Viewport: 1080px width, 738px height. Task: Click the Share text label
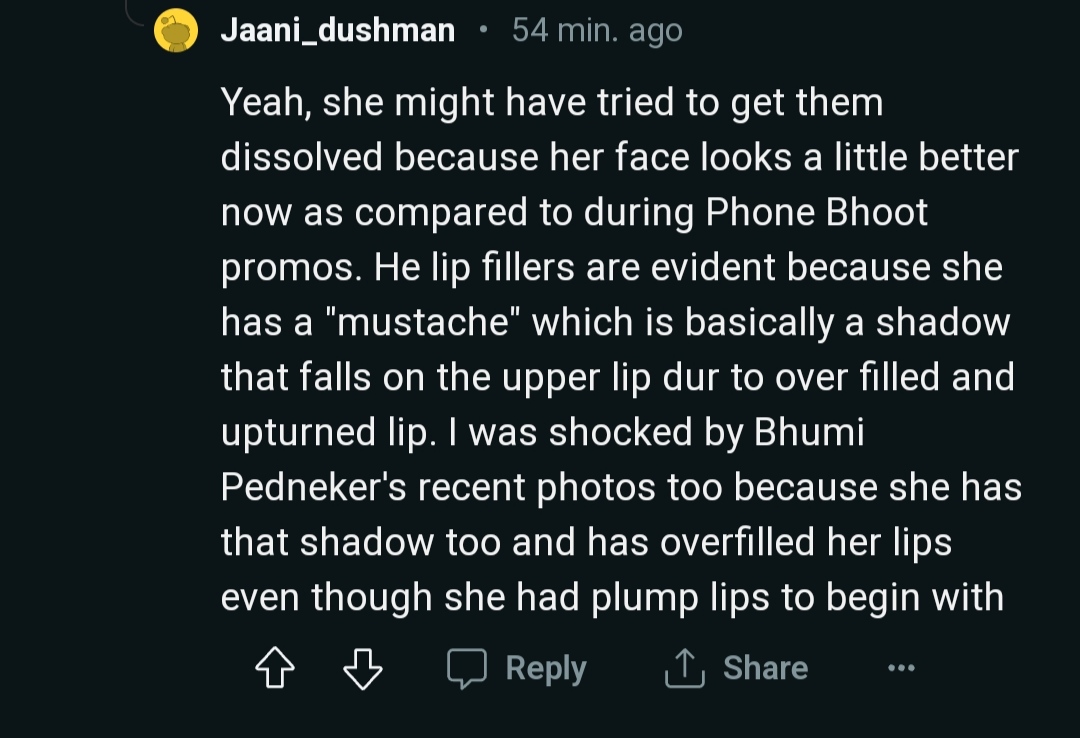coord(765,668)
